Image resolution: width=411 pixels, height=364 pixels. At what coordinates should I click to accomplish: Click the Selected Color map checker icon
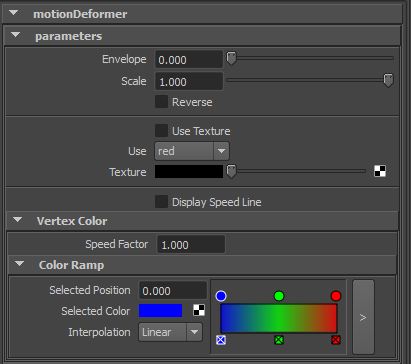pos(199,310)
